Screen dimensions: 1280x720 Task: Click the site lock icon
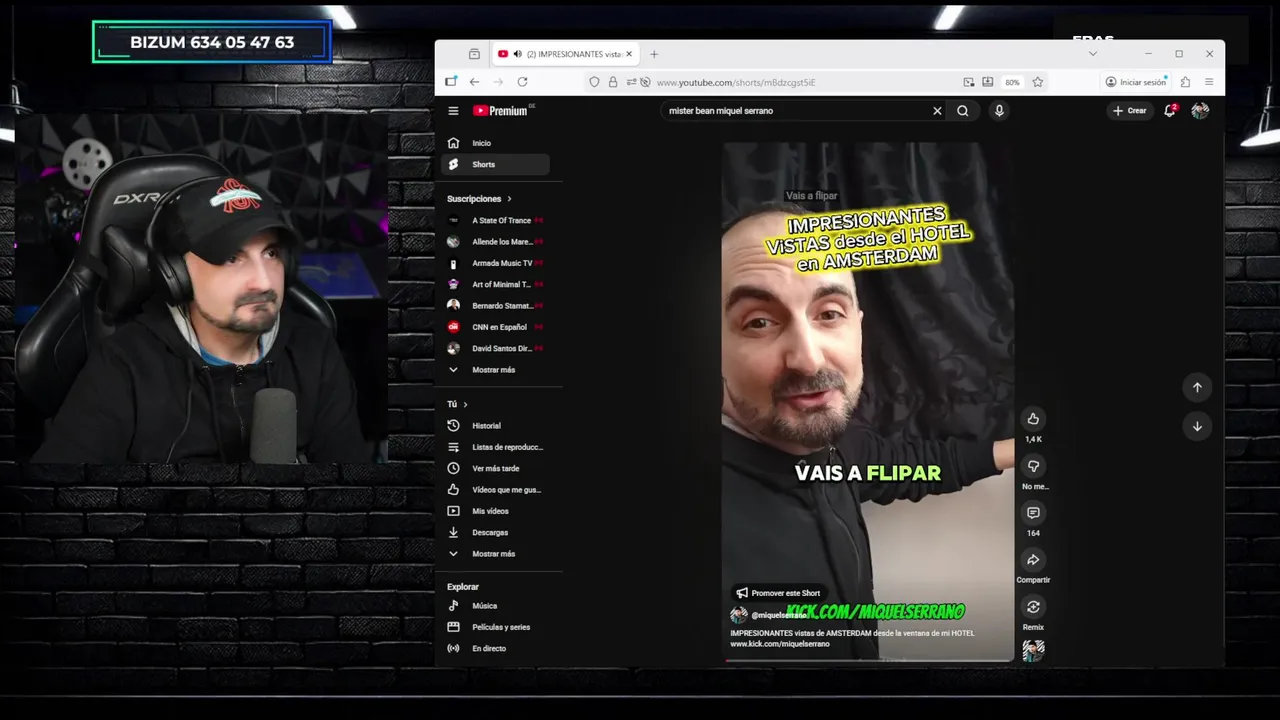(x=613, y=82)
